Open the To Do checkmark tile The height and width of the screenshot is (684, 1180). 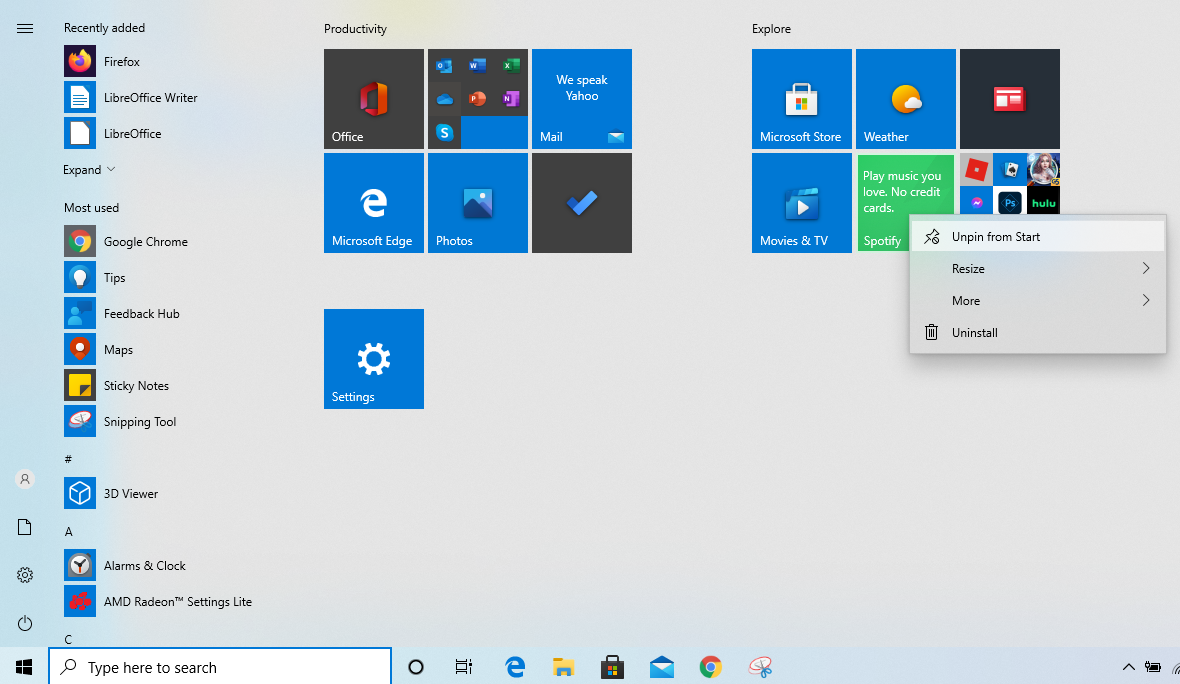click(582, 203)
